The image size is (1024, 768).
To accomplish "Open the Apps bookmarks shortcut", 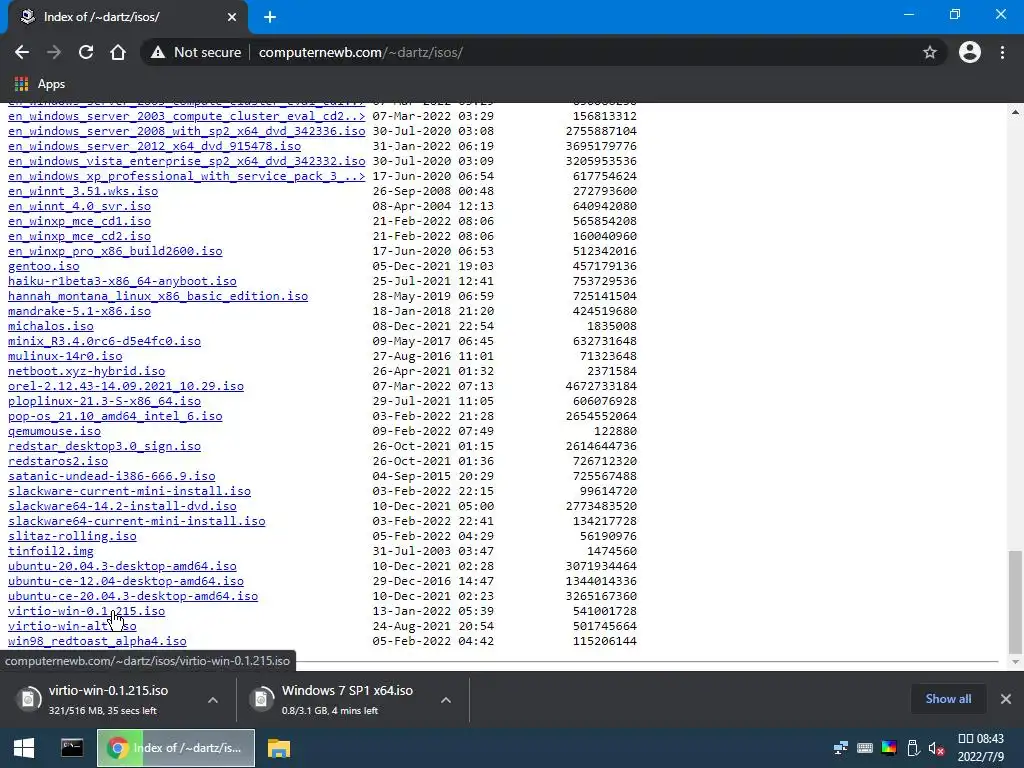I will [40, 84].
